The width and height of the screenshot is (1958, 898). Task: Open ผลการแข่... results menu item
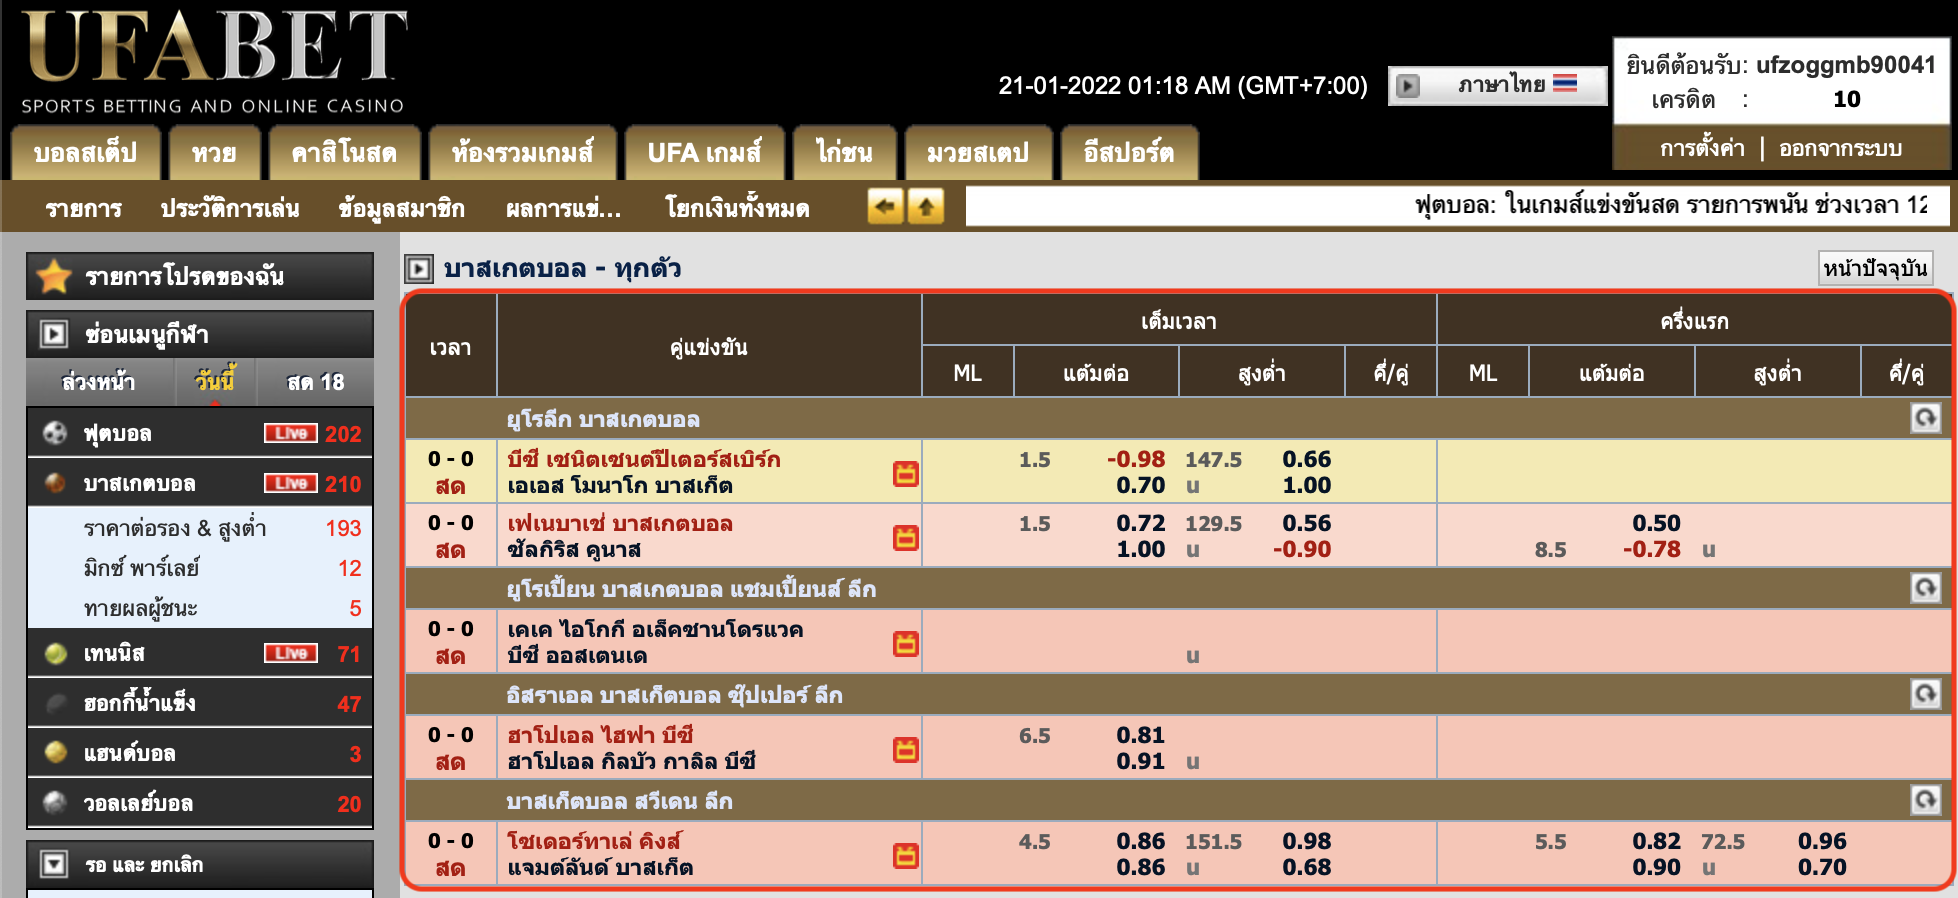click(563, 208)
